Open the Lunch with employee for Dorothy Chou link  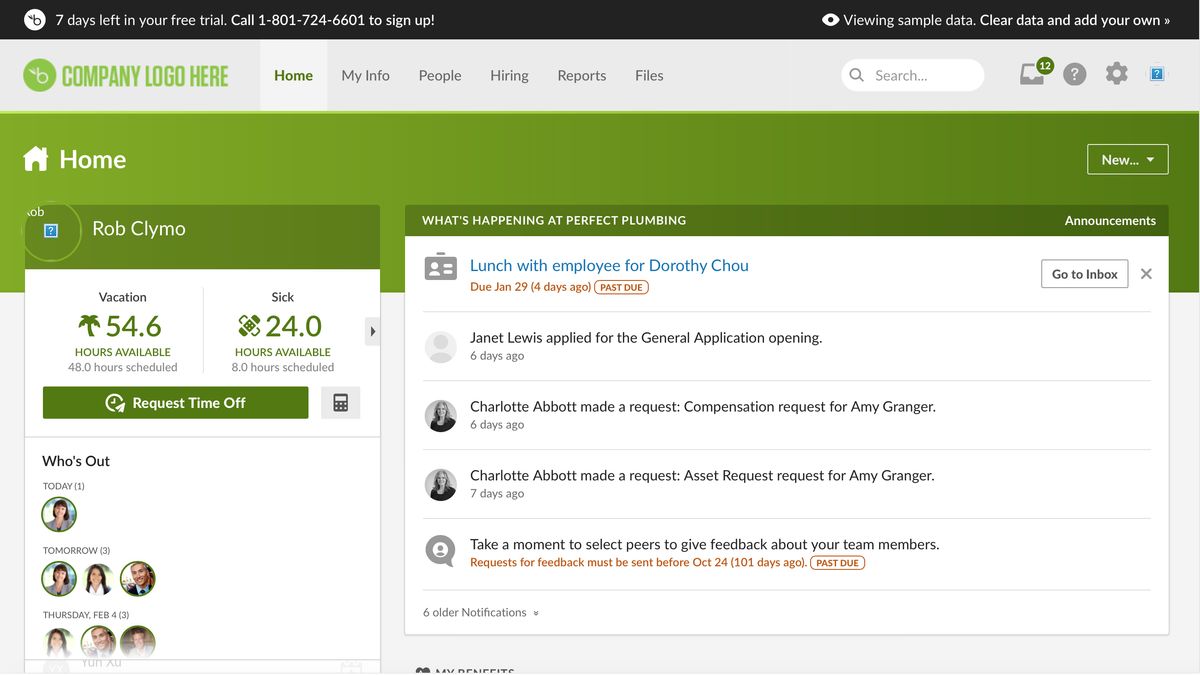coord(609,265)
